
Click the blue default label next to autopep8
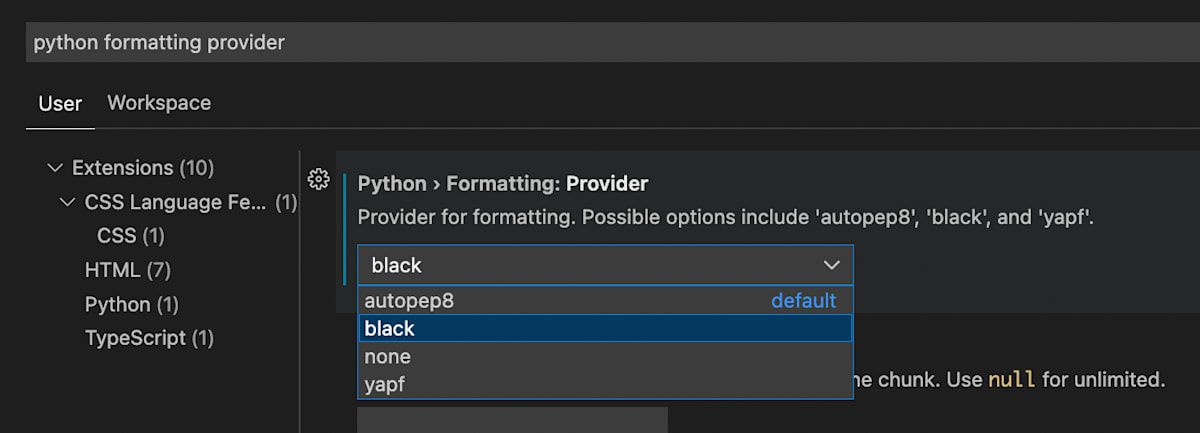pos(803,300)
